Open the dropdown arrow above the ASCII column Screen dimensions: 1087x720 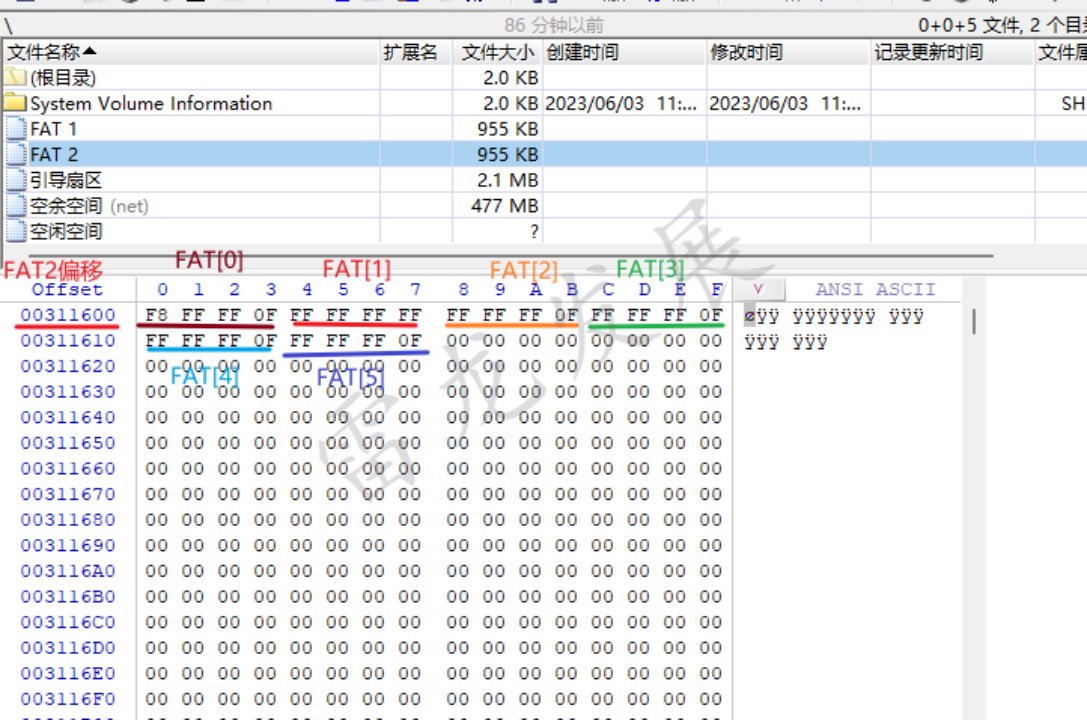(759, 289)
